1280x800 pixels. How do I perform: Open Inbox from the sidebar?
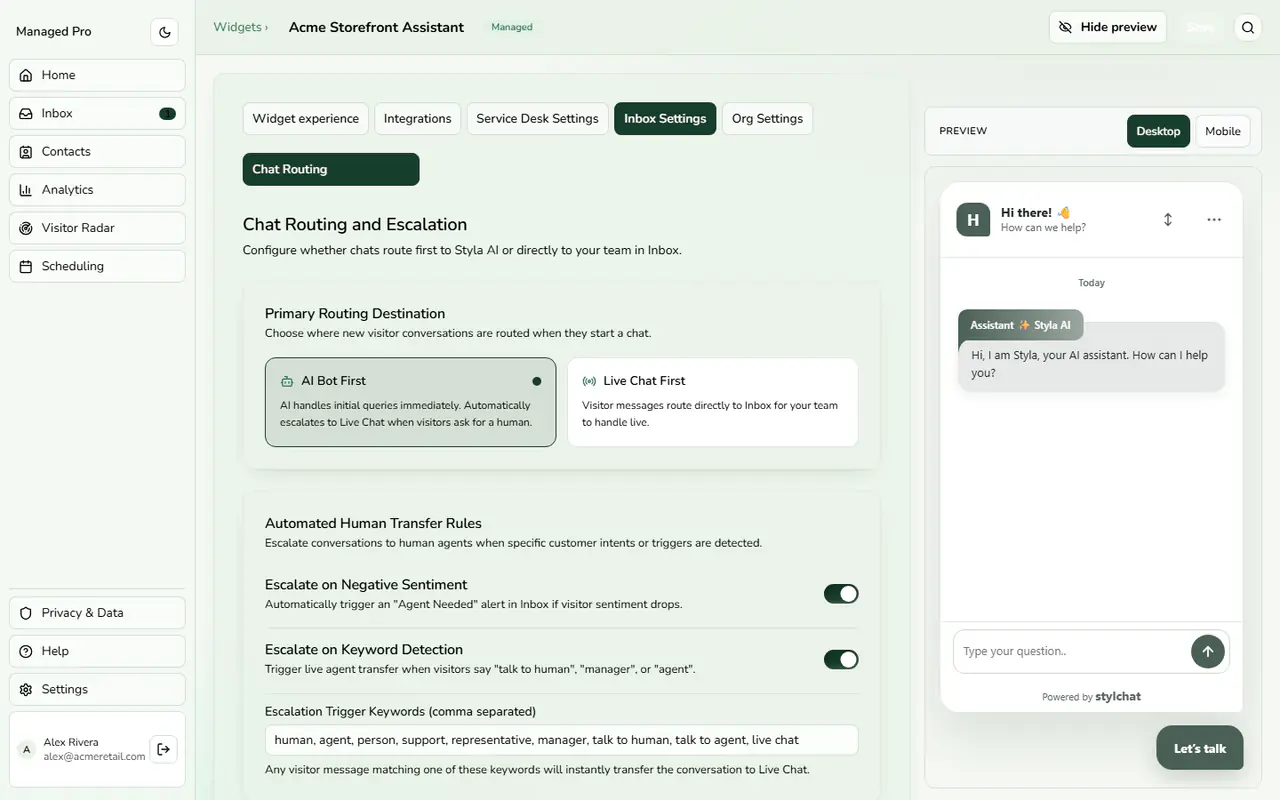pos(97,113)
